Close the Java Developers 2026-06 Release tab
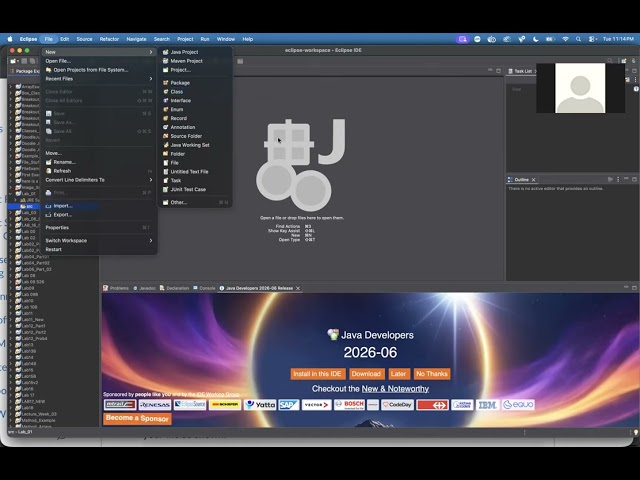640x480 pixels. pyautogui.click(x=298, y=288)
